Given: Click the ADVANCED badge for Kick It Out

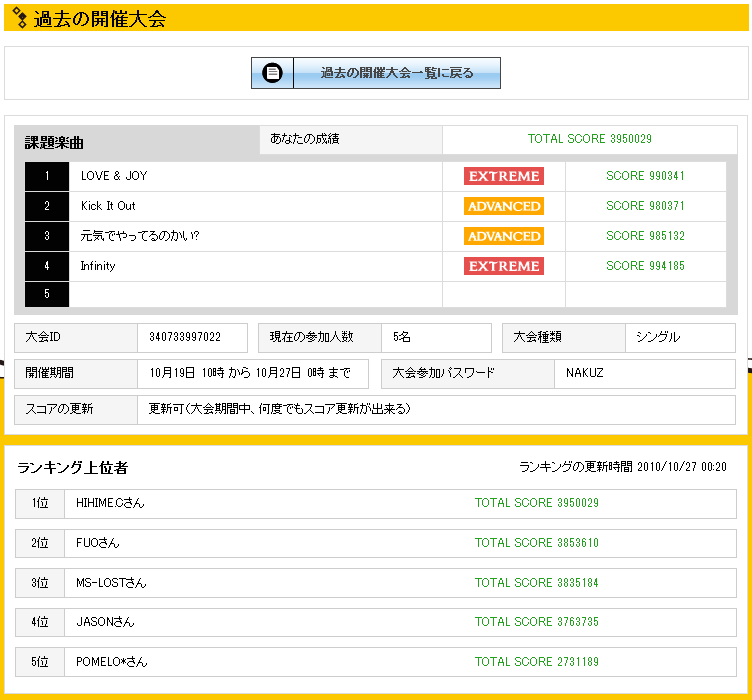Looking at the screenshot, I should tap(503, 206).
